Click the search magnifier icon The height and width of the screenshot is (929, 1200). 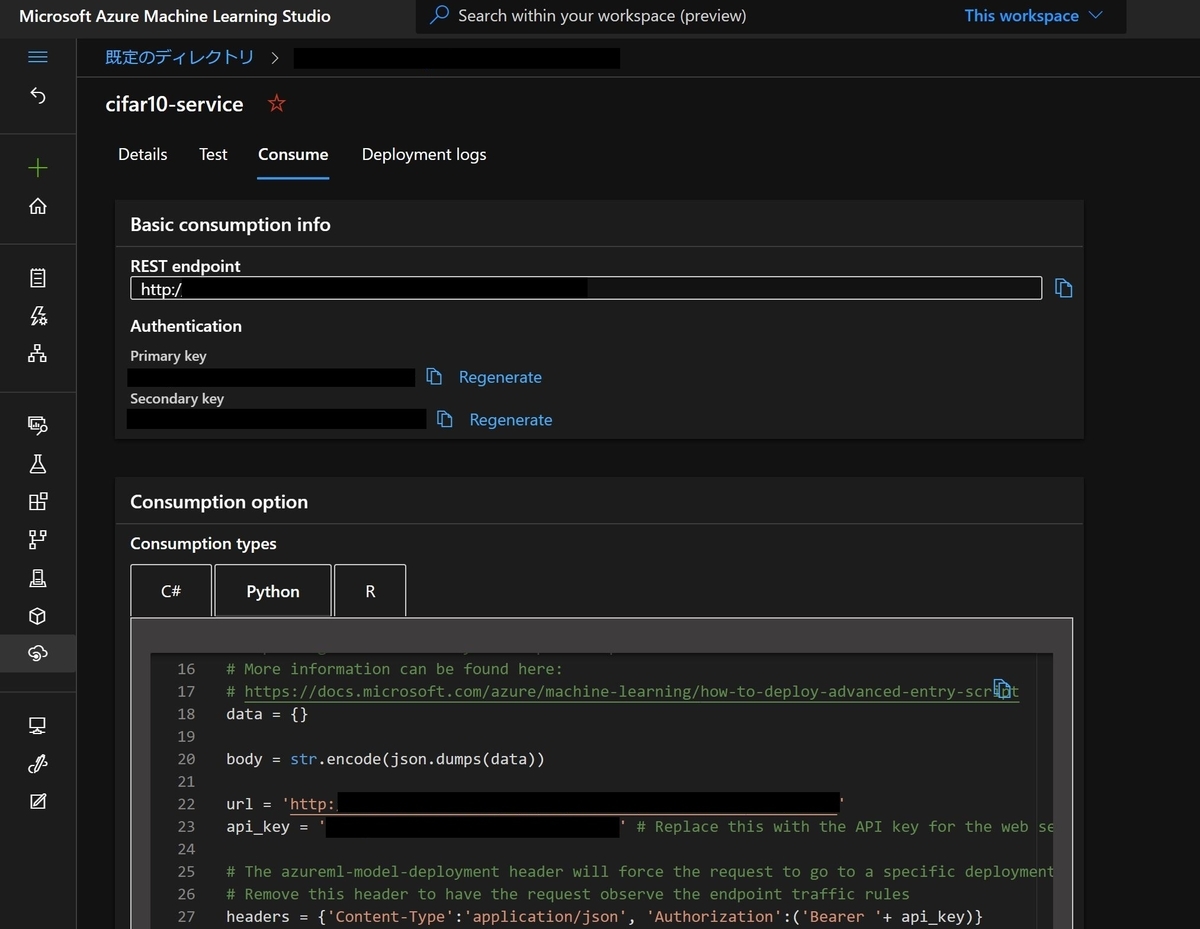point(439,16)
